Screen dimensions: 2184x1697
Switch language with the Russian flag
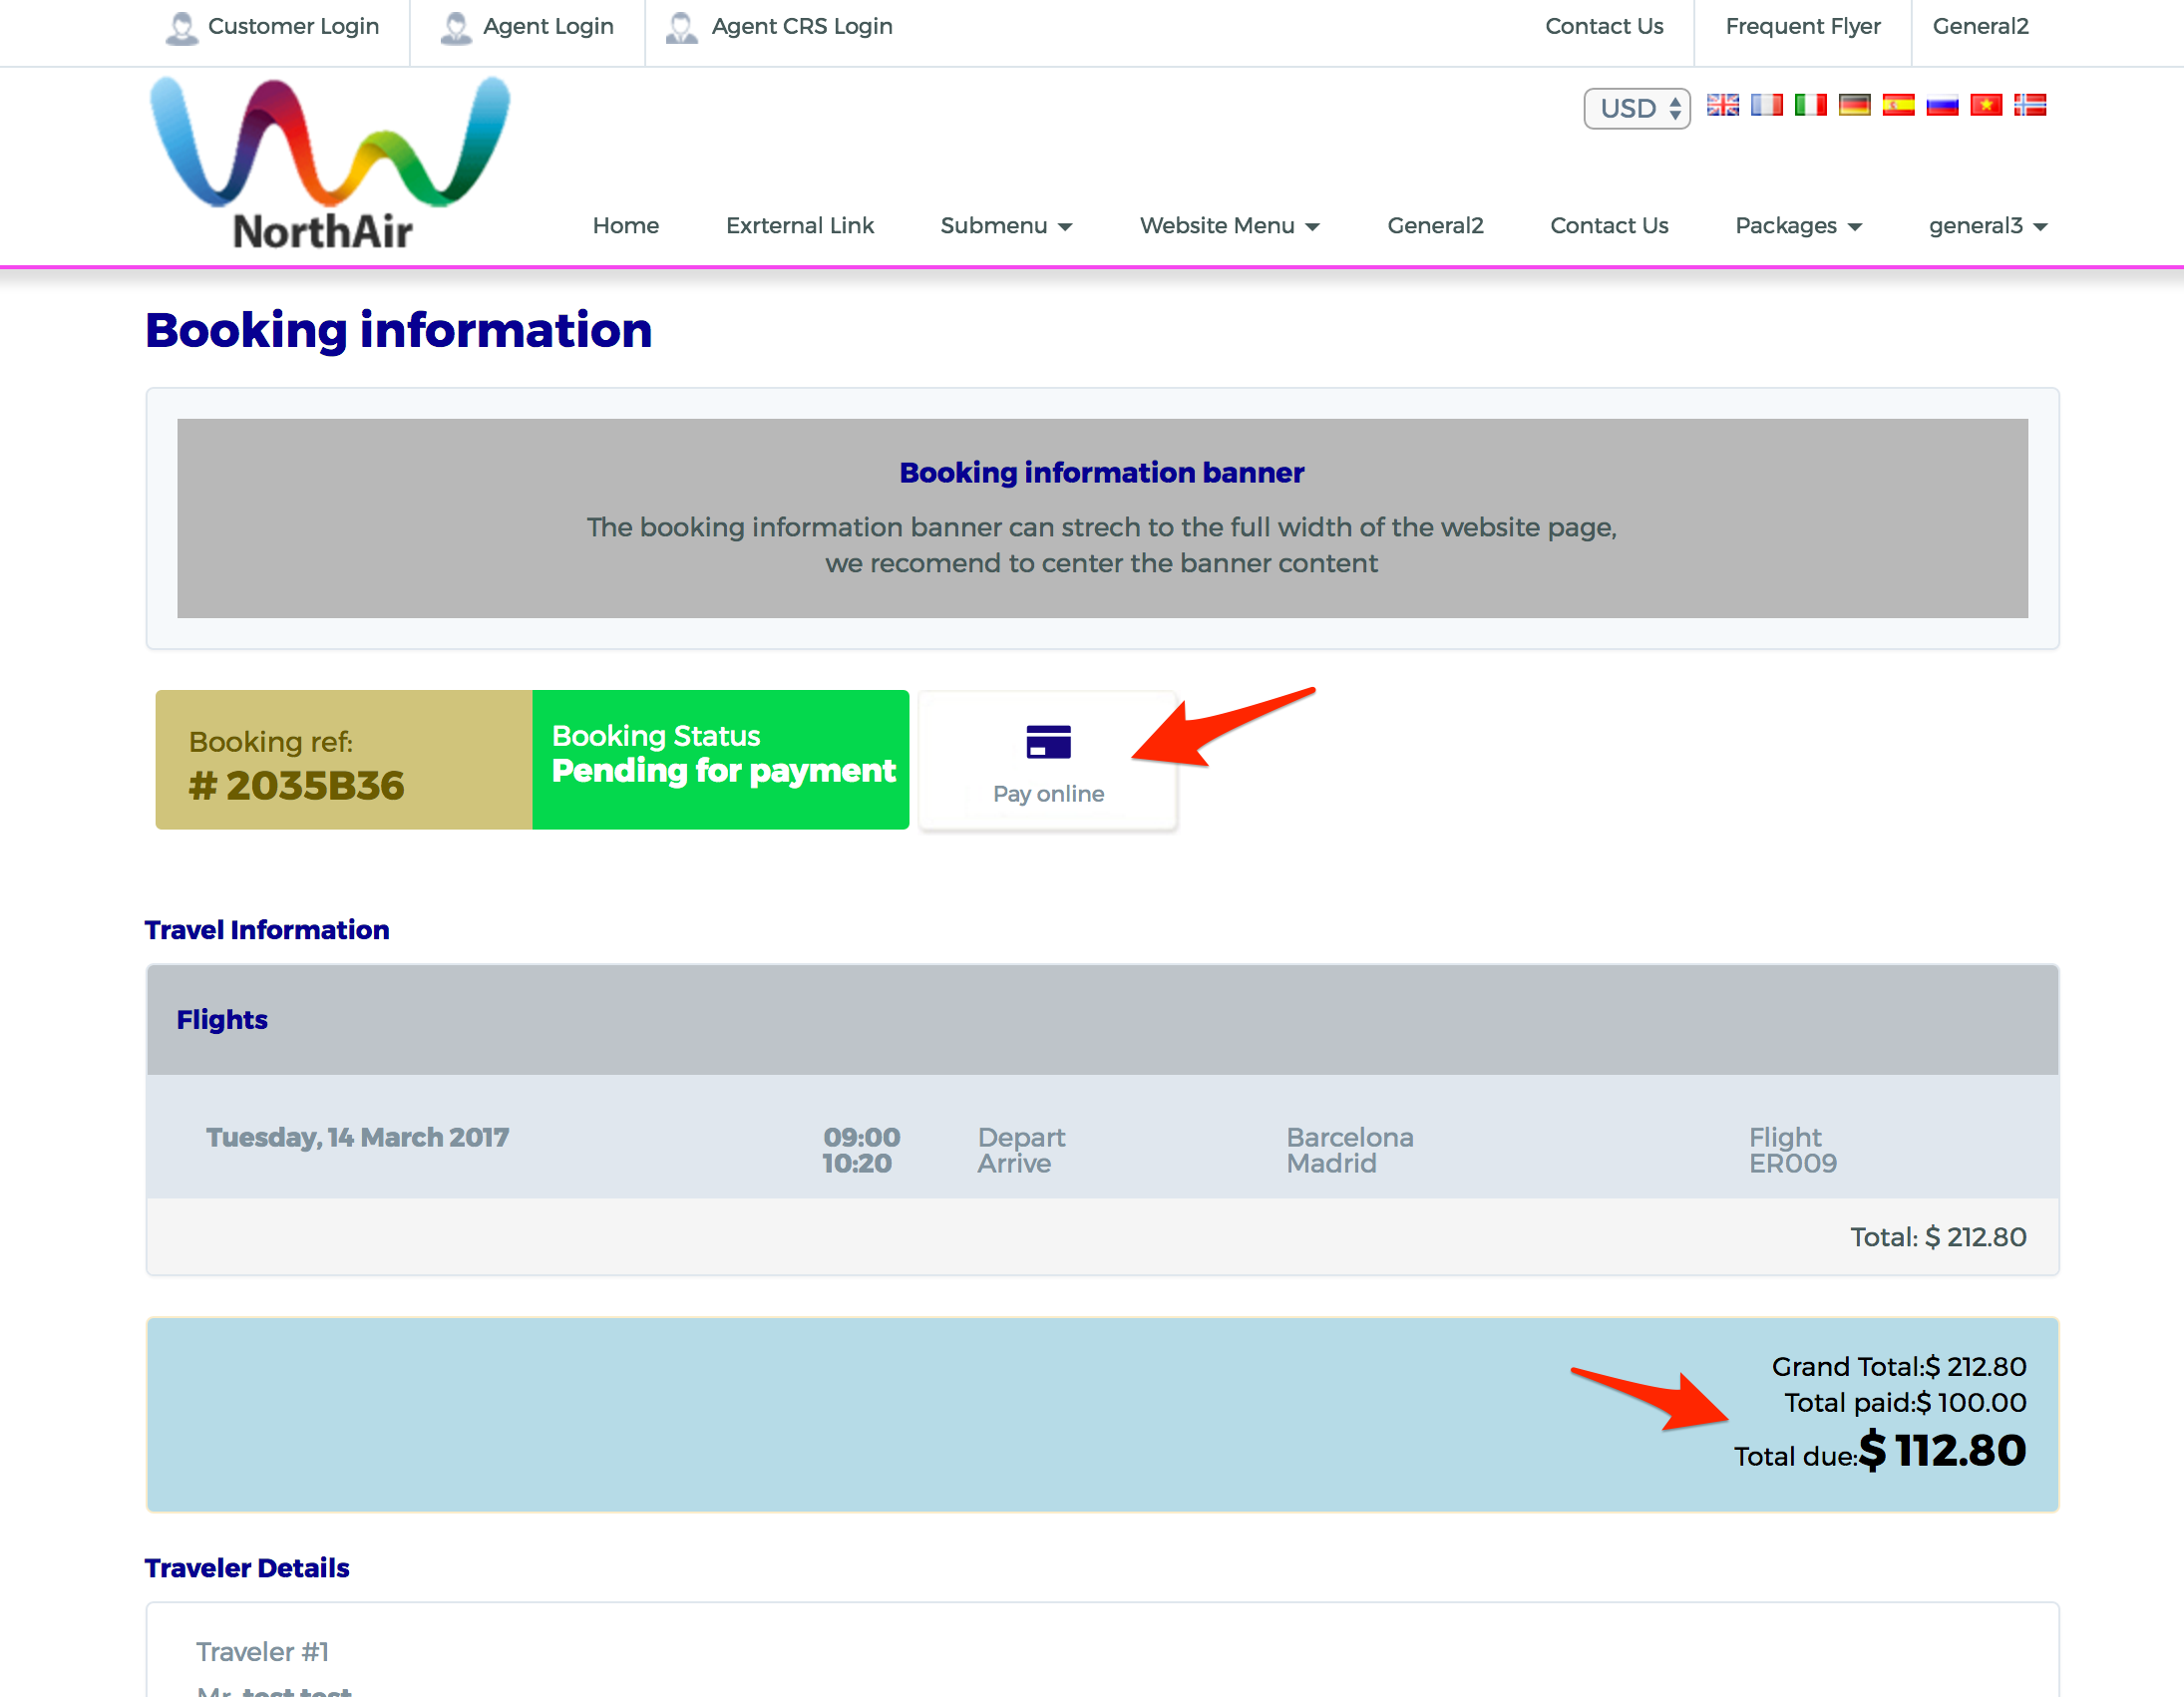pos(1942,105)
